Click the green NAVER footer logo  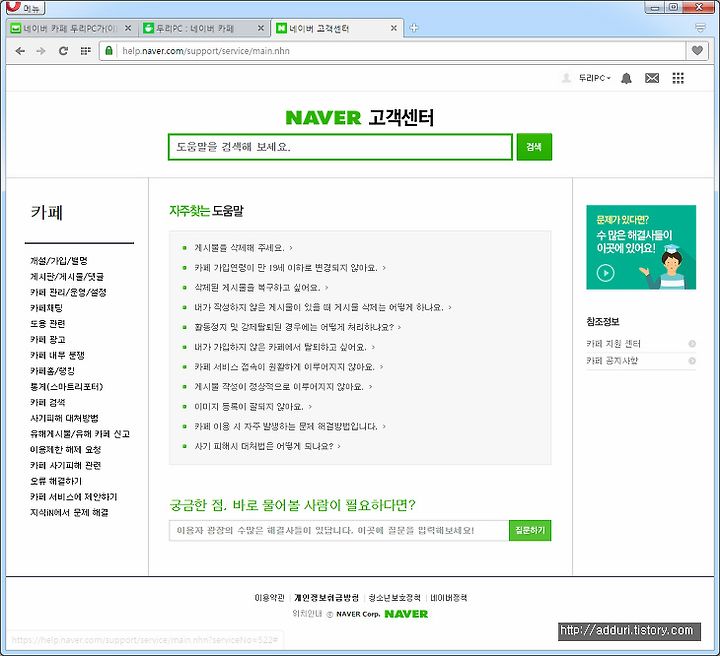point(406,614)
